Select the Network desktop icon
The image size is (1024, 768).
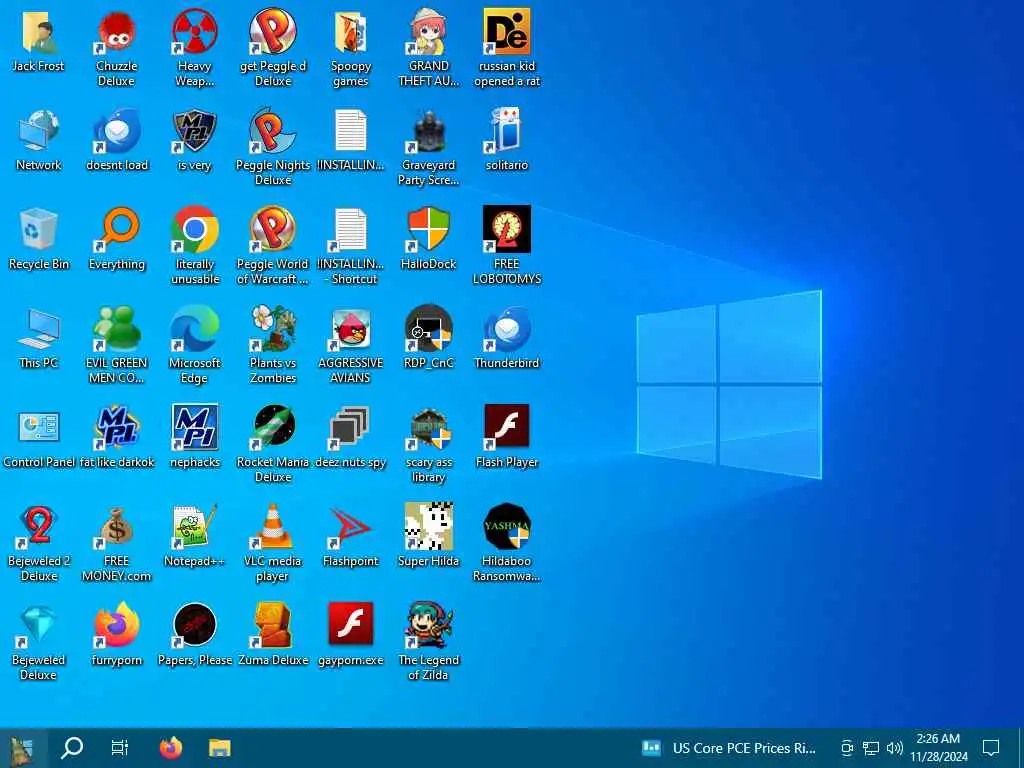pos(39,131)
